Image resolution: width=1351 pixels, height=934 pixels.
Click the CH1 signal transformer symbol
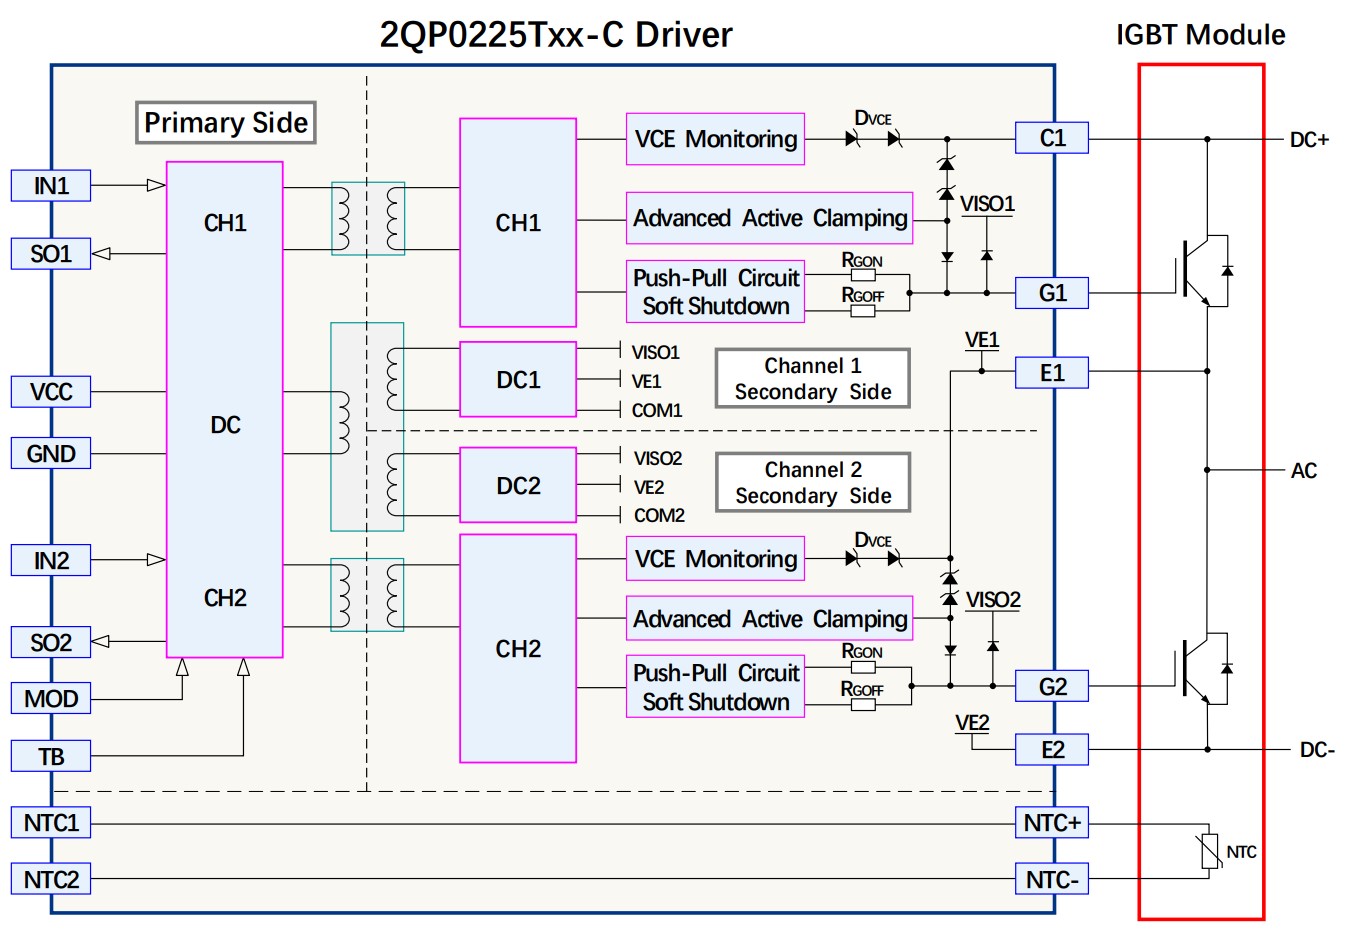(368, 218)
